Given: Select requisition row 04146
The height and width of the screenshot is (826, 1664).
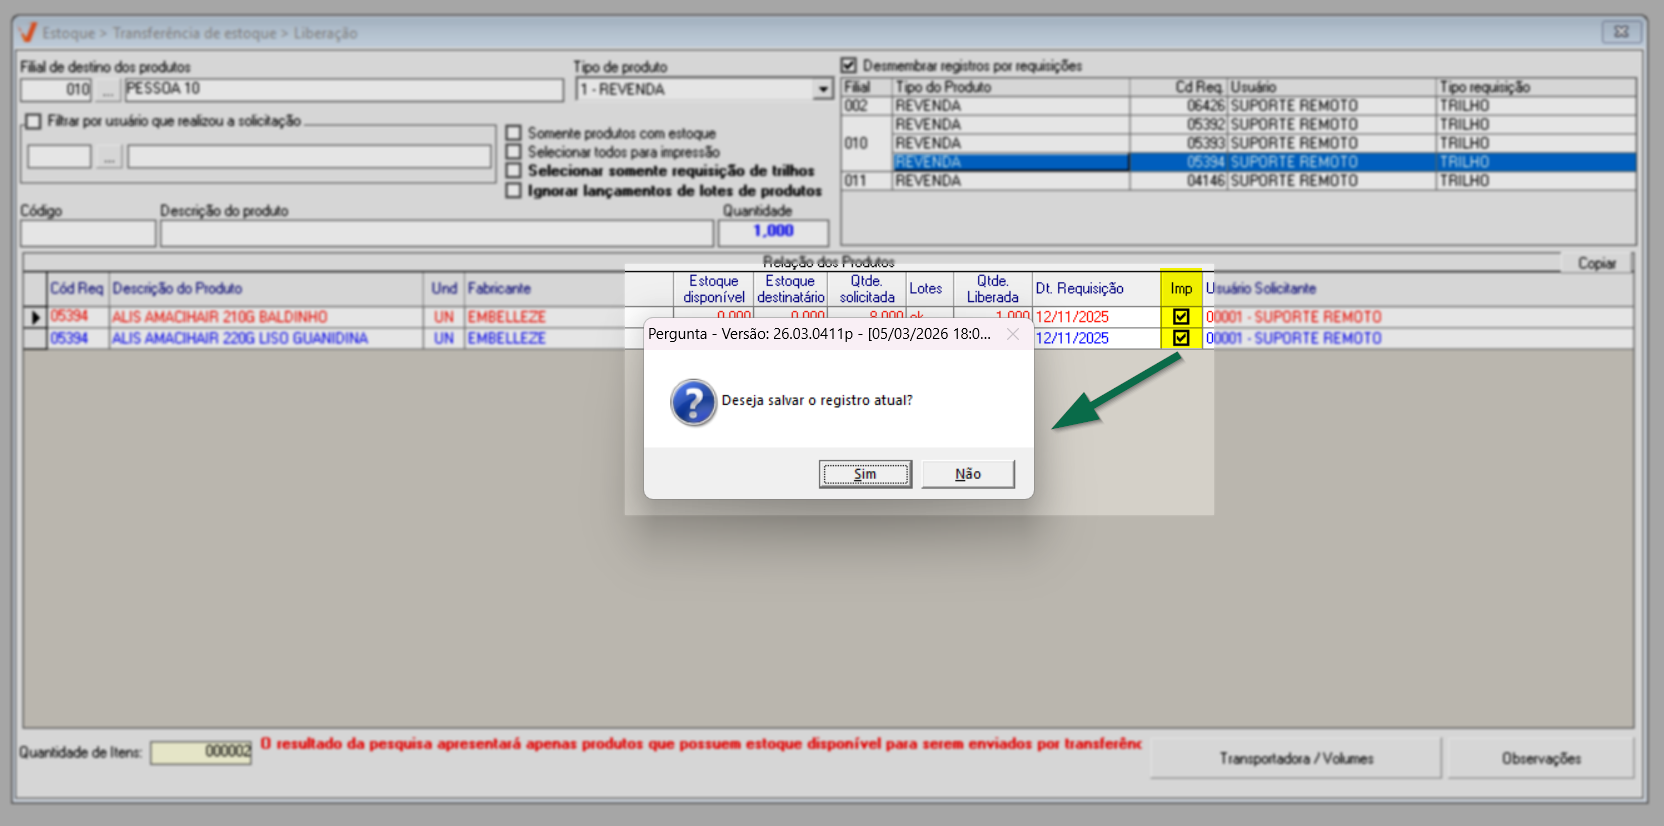Looking at the screenshot, I should [1239, 181].
